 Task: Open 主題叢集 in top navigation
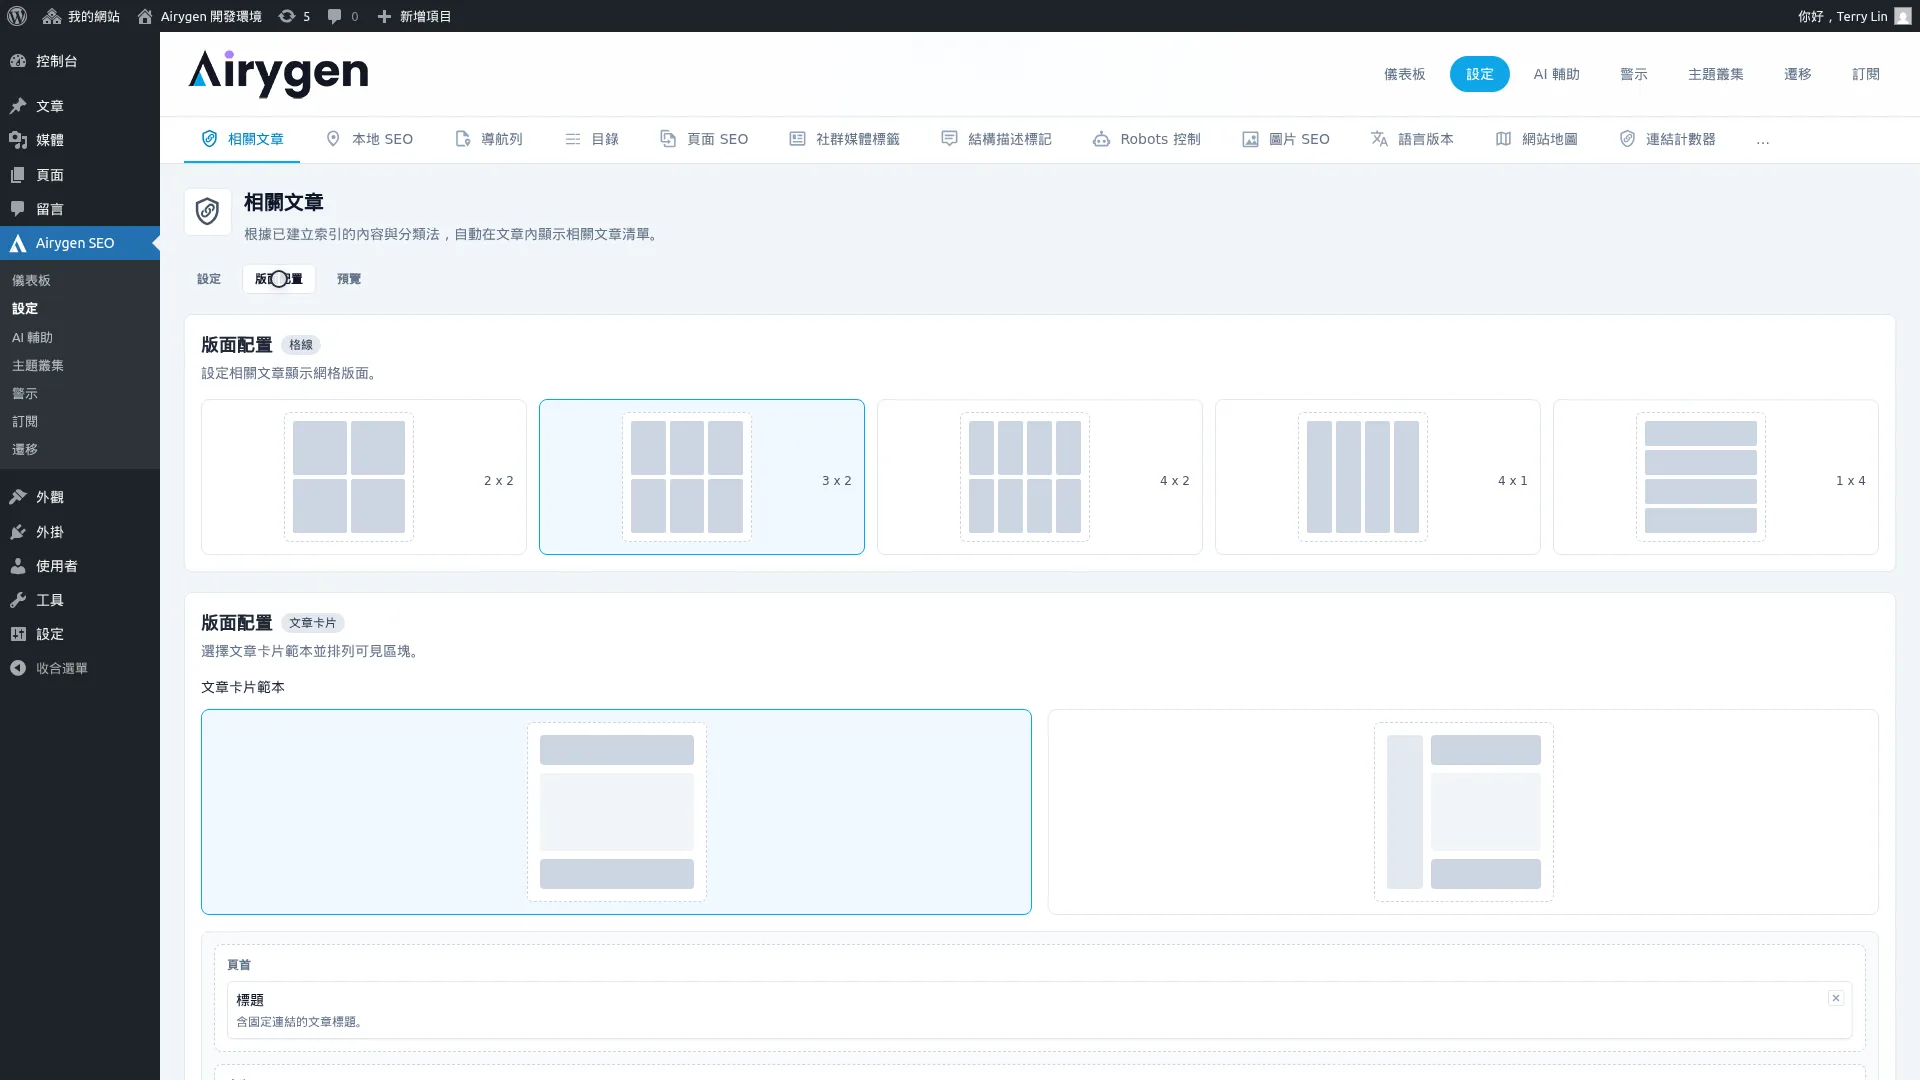pyautogui.click(x=1716, y=74)
